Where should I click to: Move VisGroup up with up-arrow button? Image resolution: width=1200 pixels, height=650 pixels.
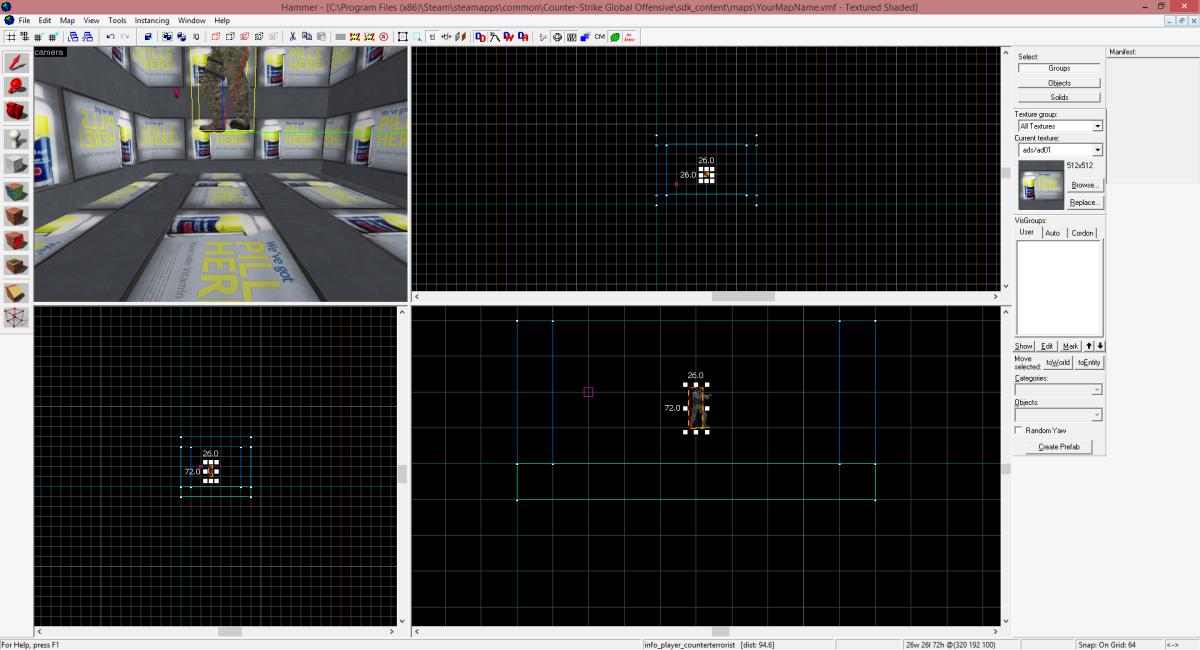(x=1089, y=346)
